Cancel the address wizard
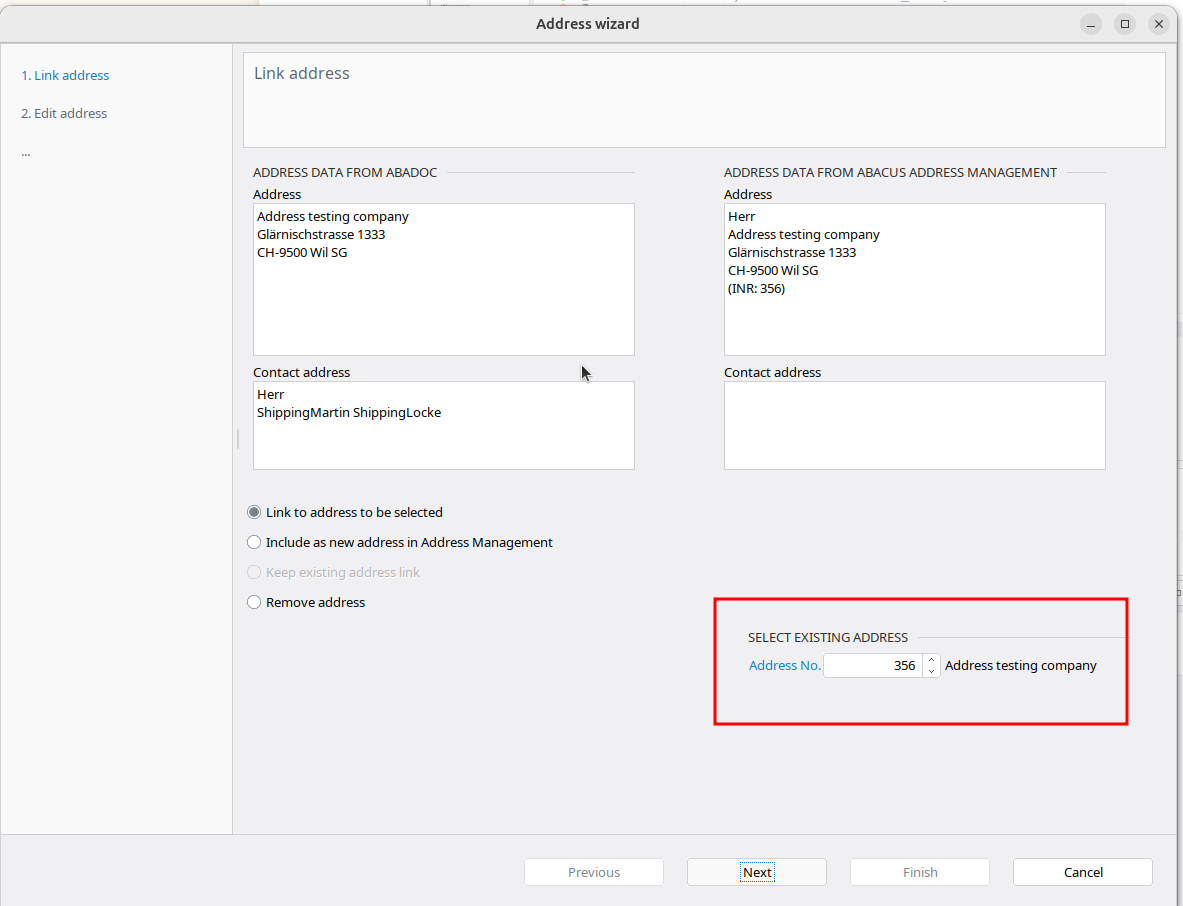The height and width of the screenshot is (906, 1183). coord(1082,872)
